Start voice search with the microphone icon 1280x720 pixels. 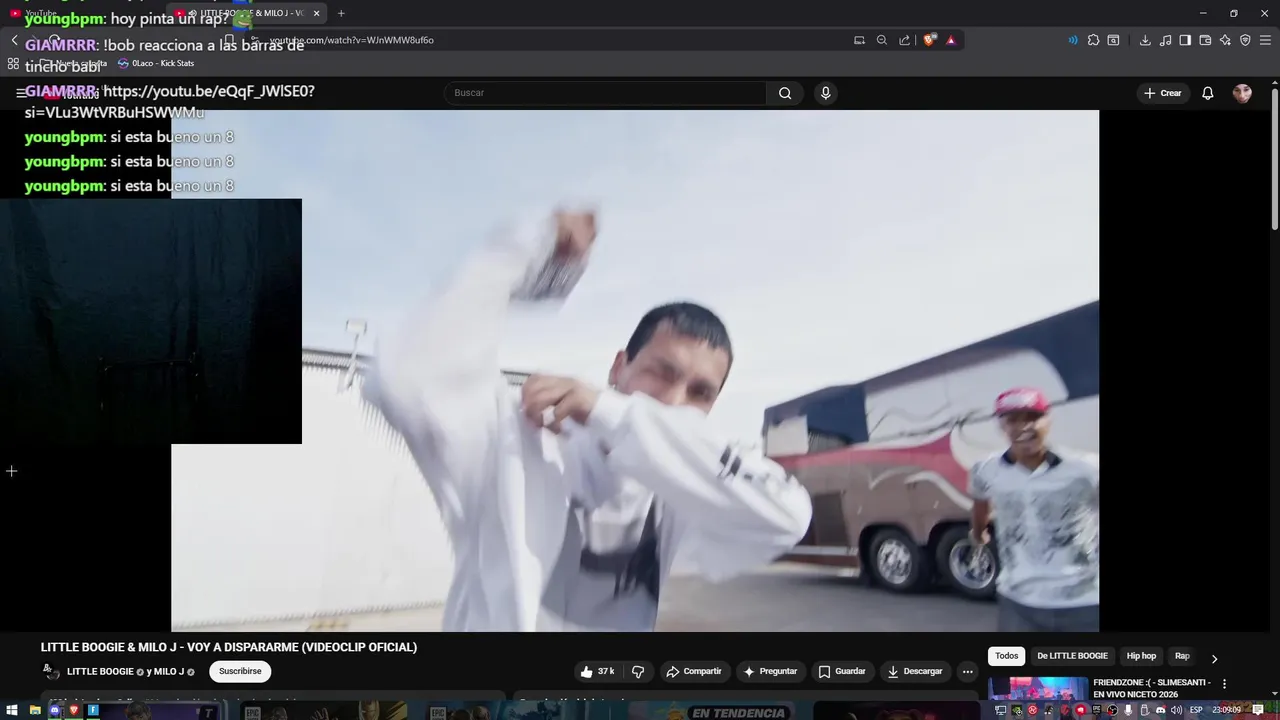825,93
